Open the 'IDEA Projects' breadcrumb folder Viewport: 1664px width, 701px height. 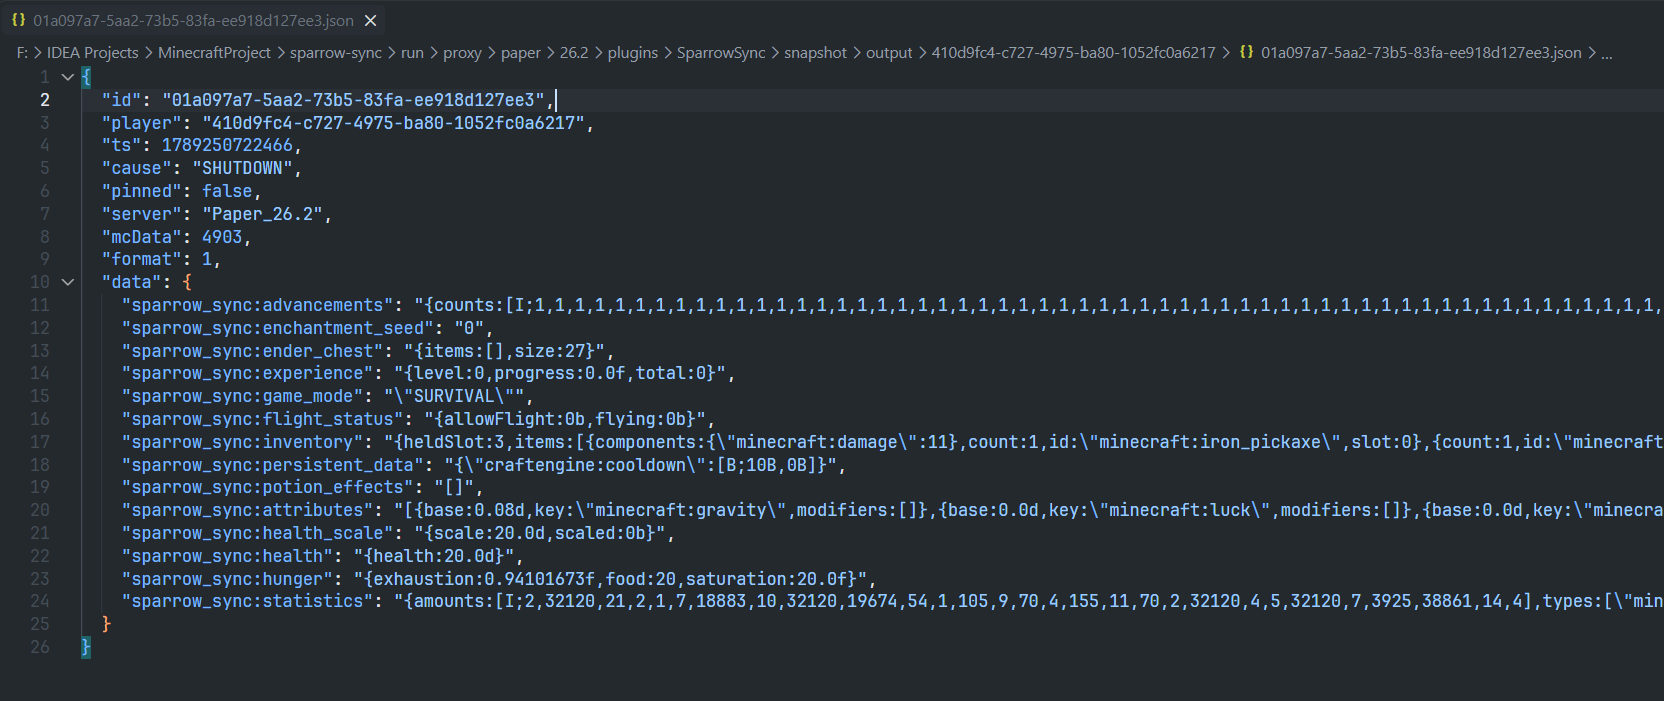pos(93,52)
